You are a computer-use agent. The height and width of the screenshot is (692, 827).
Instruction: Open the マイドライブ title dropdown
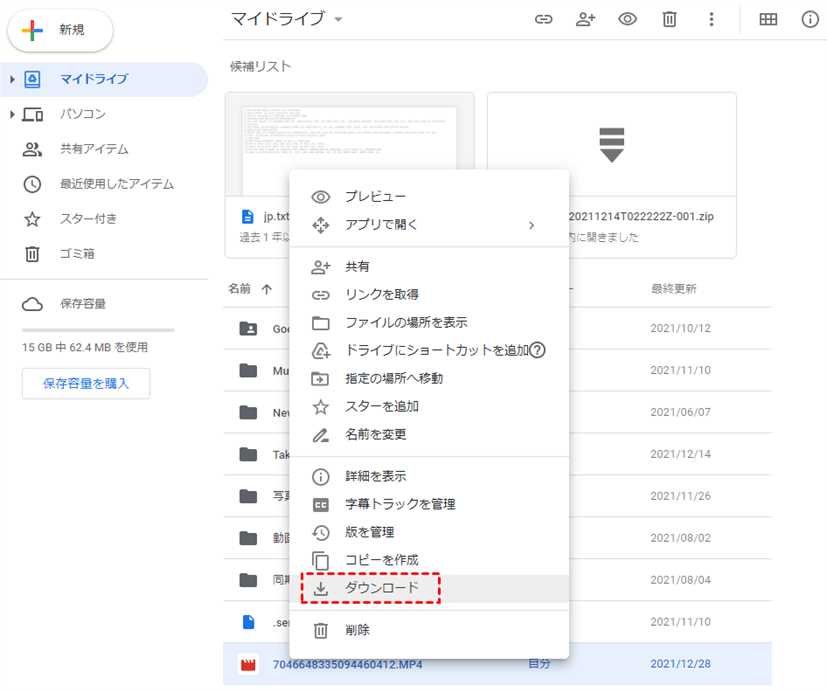[338, 20]
